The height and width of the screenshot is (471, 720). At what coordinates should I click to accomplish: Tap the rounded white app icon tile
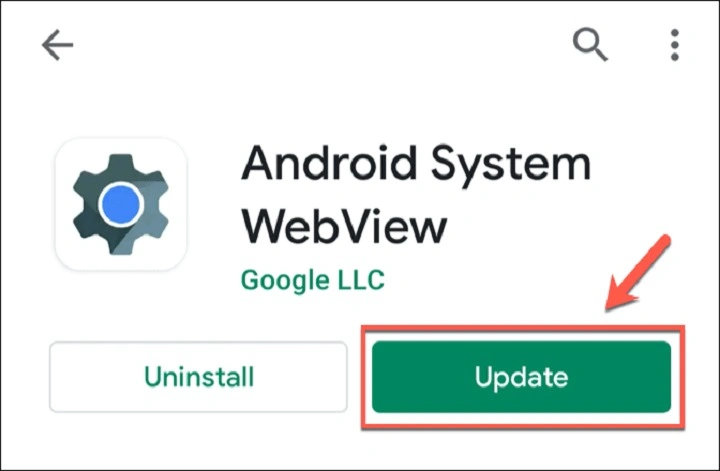tap(121, 204)
